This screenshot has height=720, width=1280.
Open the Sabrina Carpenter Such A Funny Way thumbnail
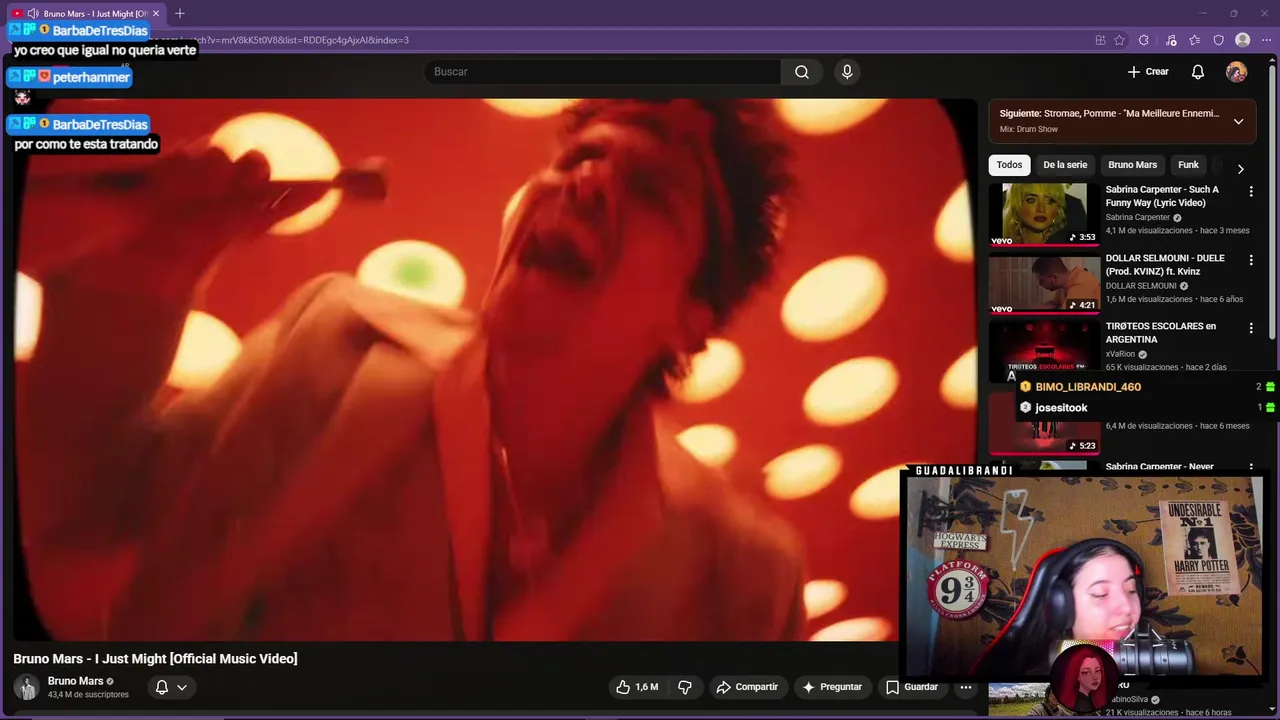(1044, 214)
